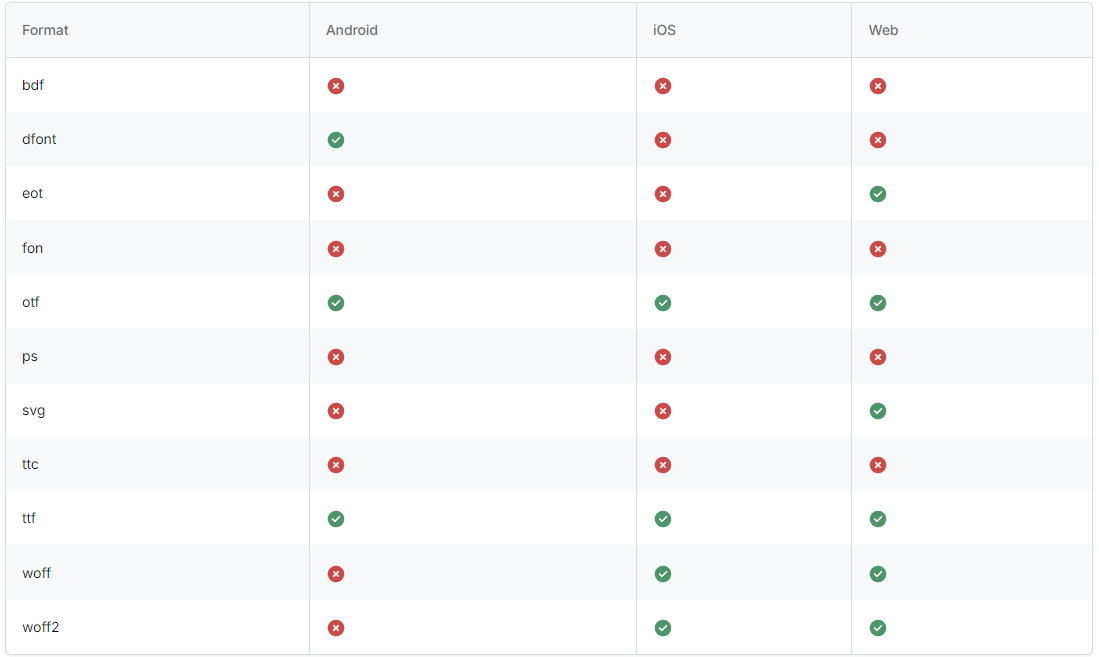Select the otf format row label
The height and width of the screenshot is (657, 1099).
(x=30, y=302)
